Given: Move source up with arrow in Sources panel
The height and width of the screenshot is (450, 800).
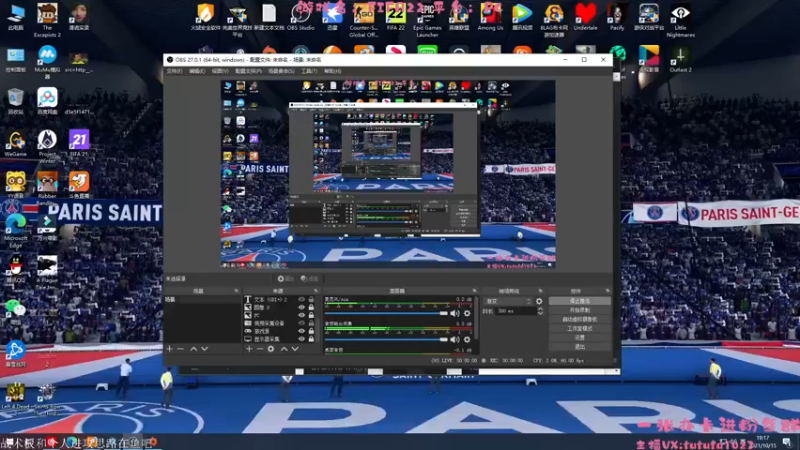Looking at the screenshot, I should [x=284, y=349].
